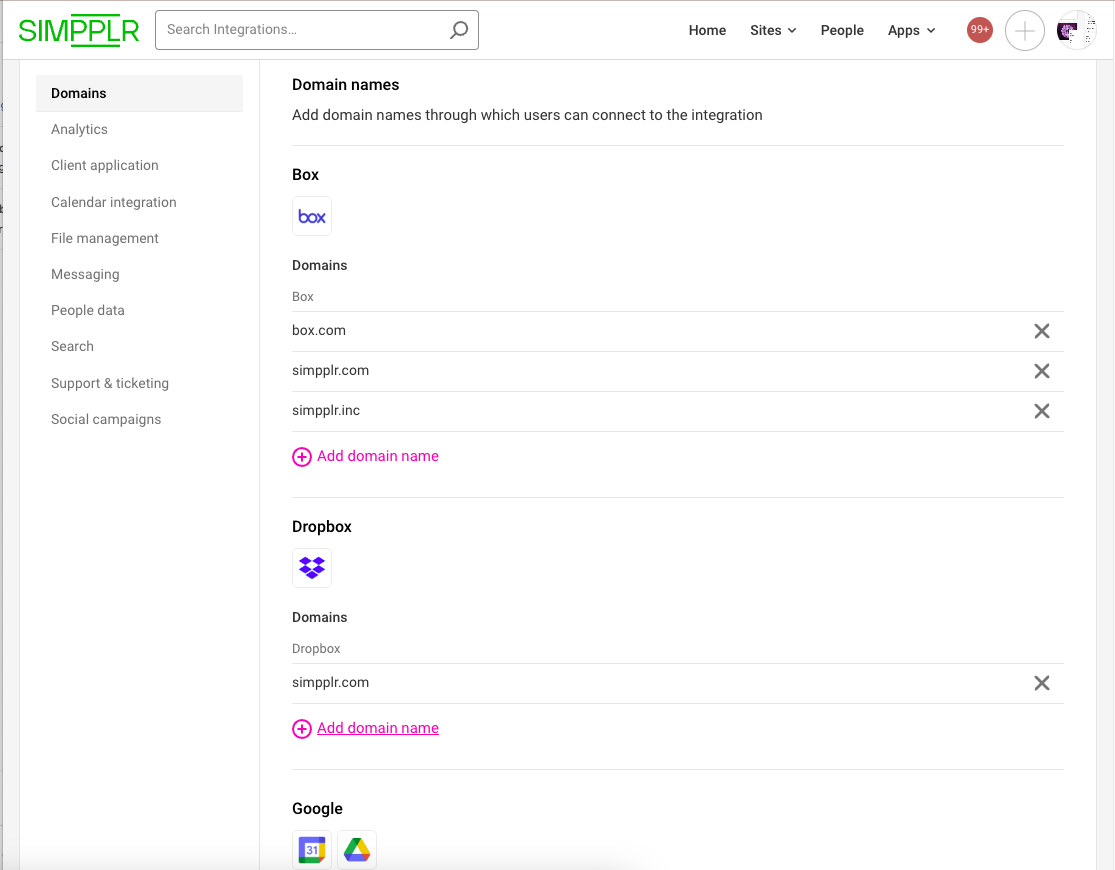Click the search magnifier icon
This screenshot has height=870, width=1115.
pyautogui.click(x=459, y=30)
